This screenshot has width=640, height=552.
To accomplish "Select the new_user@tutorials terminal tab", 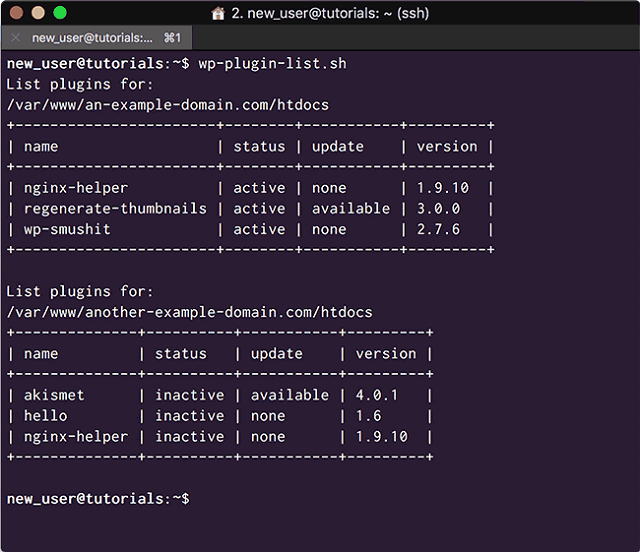I will pyautogui.click(x=97, y=38).
